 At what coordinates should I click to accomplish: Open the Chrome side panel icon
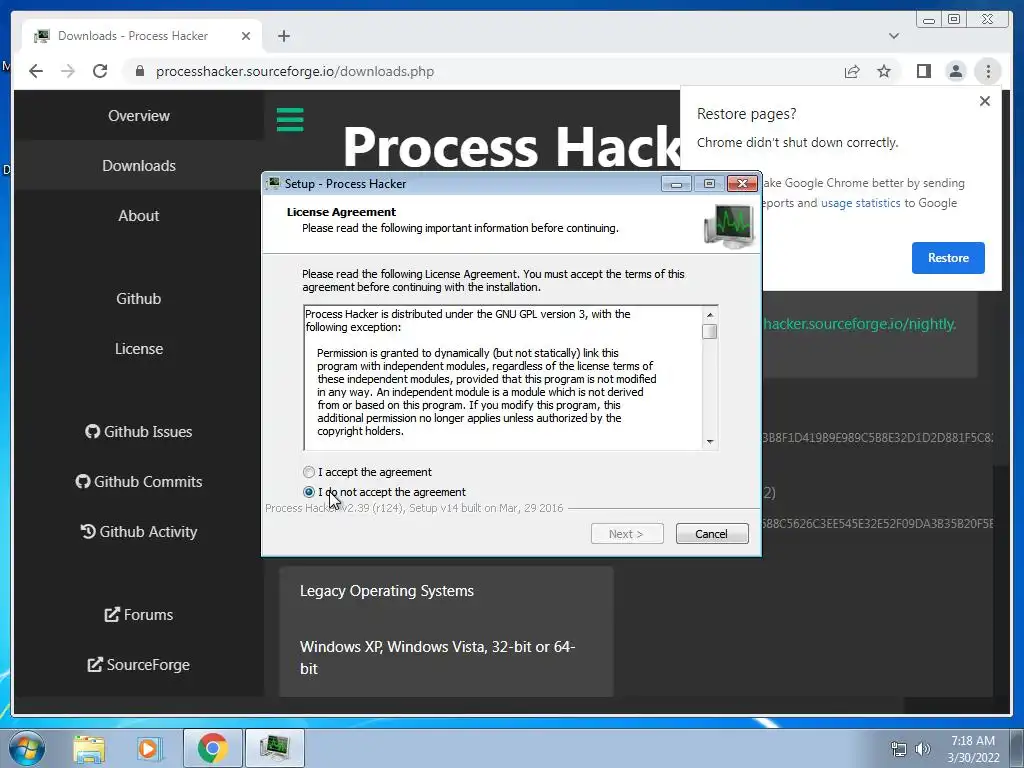pos(923,71)
